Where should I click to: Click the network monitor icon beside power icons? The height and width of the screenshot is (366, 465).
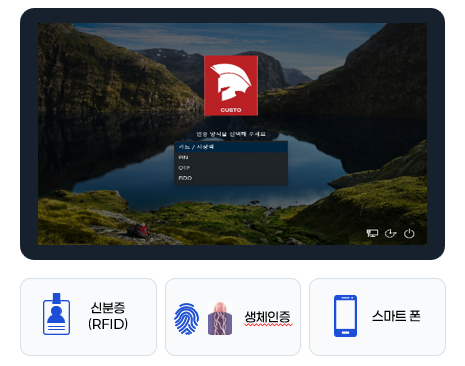(x=372, y=233)
